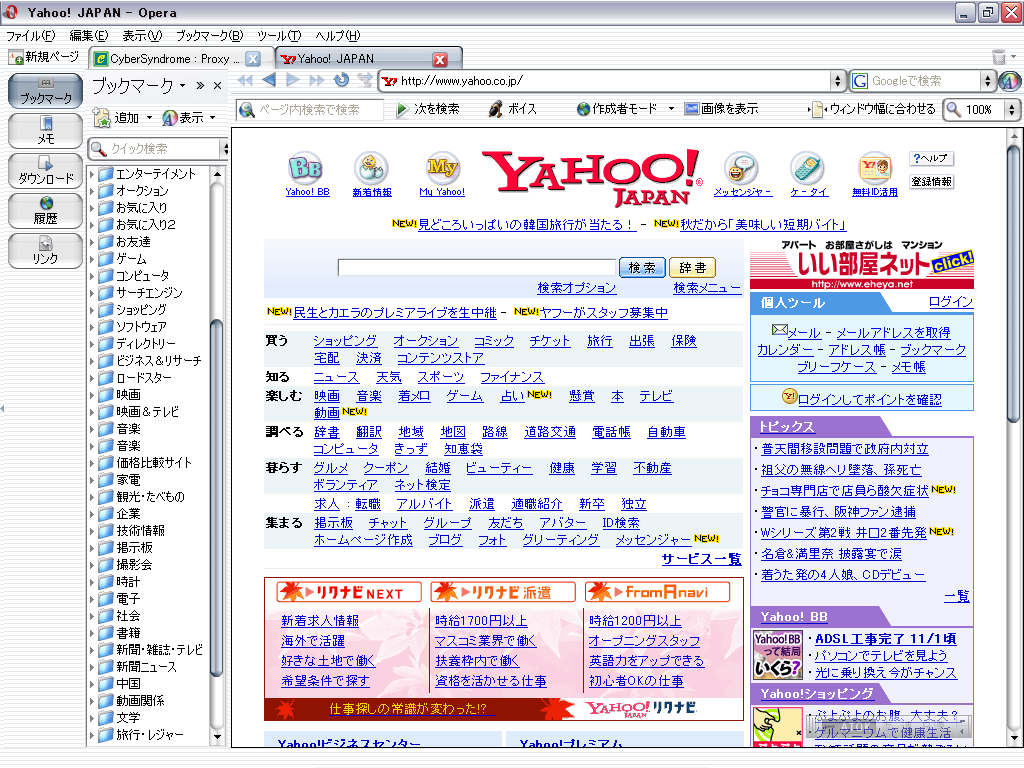Open the ブックマーク(B) menu
This screenshot has width=1024, height=768.
210,36
